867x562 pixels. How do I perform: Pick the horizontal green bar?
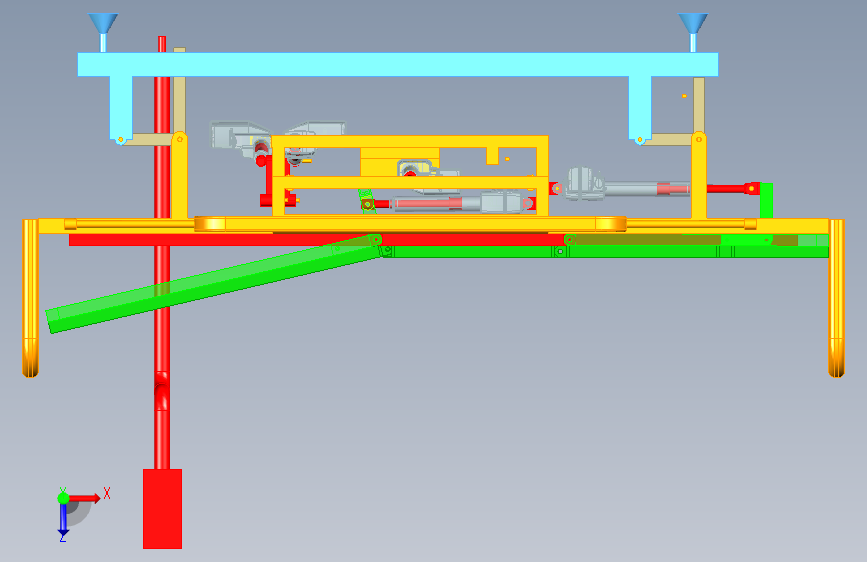coord(606,252)
